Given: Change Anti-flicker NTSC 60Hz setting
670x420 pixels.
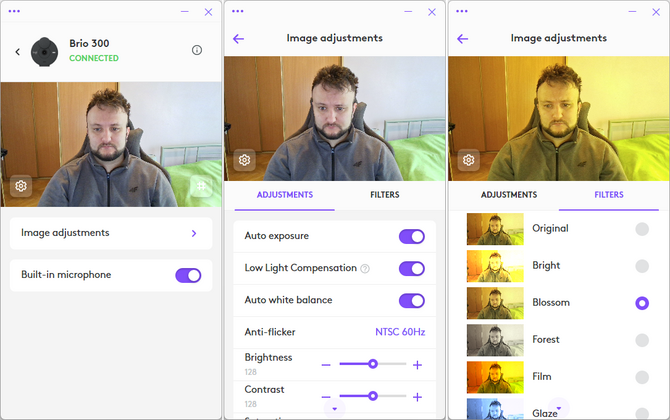Looking at the screenshot, I should tap(400, 332).
